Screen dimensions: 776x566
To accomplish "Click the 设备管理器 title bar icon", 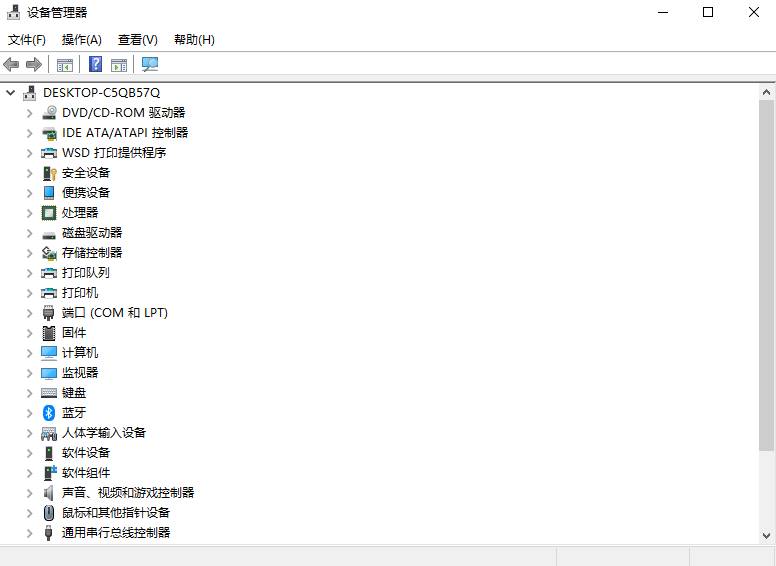I will tap(13, 12).
